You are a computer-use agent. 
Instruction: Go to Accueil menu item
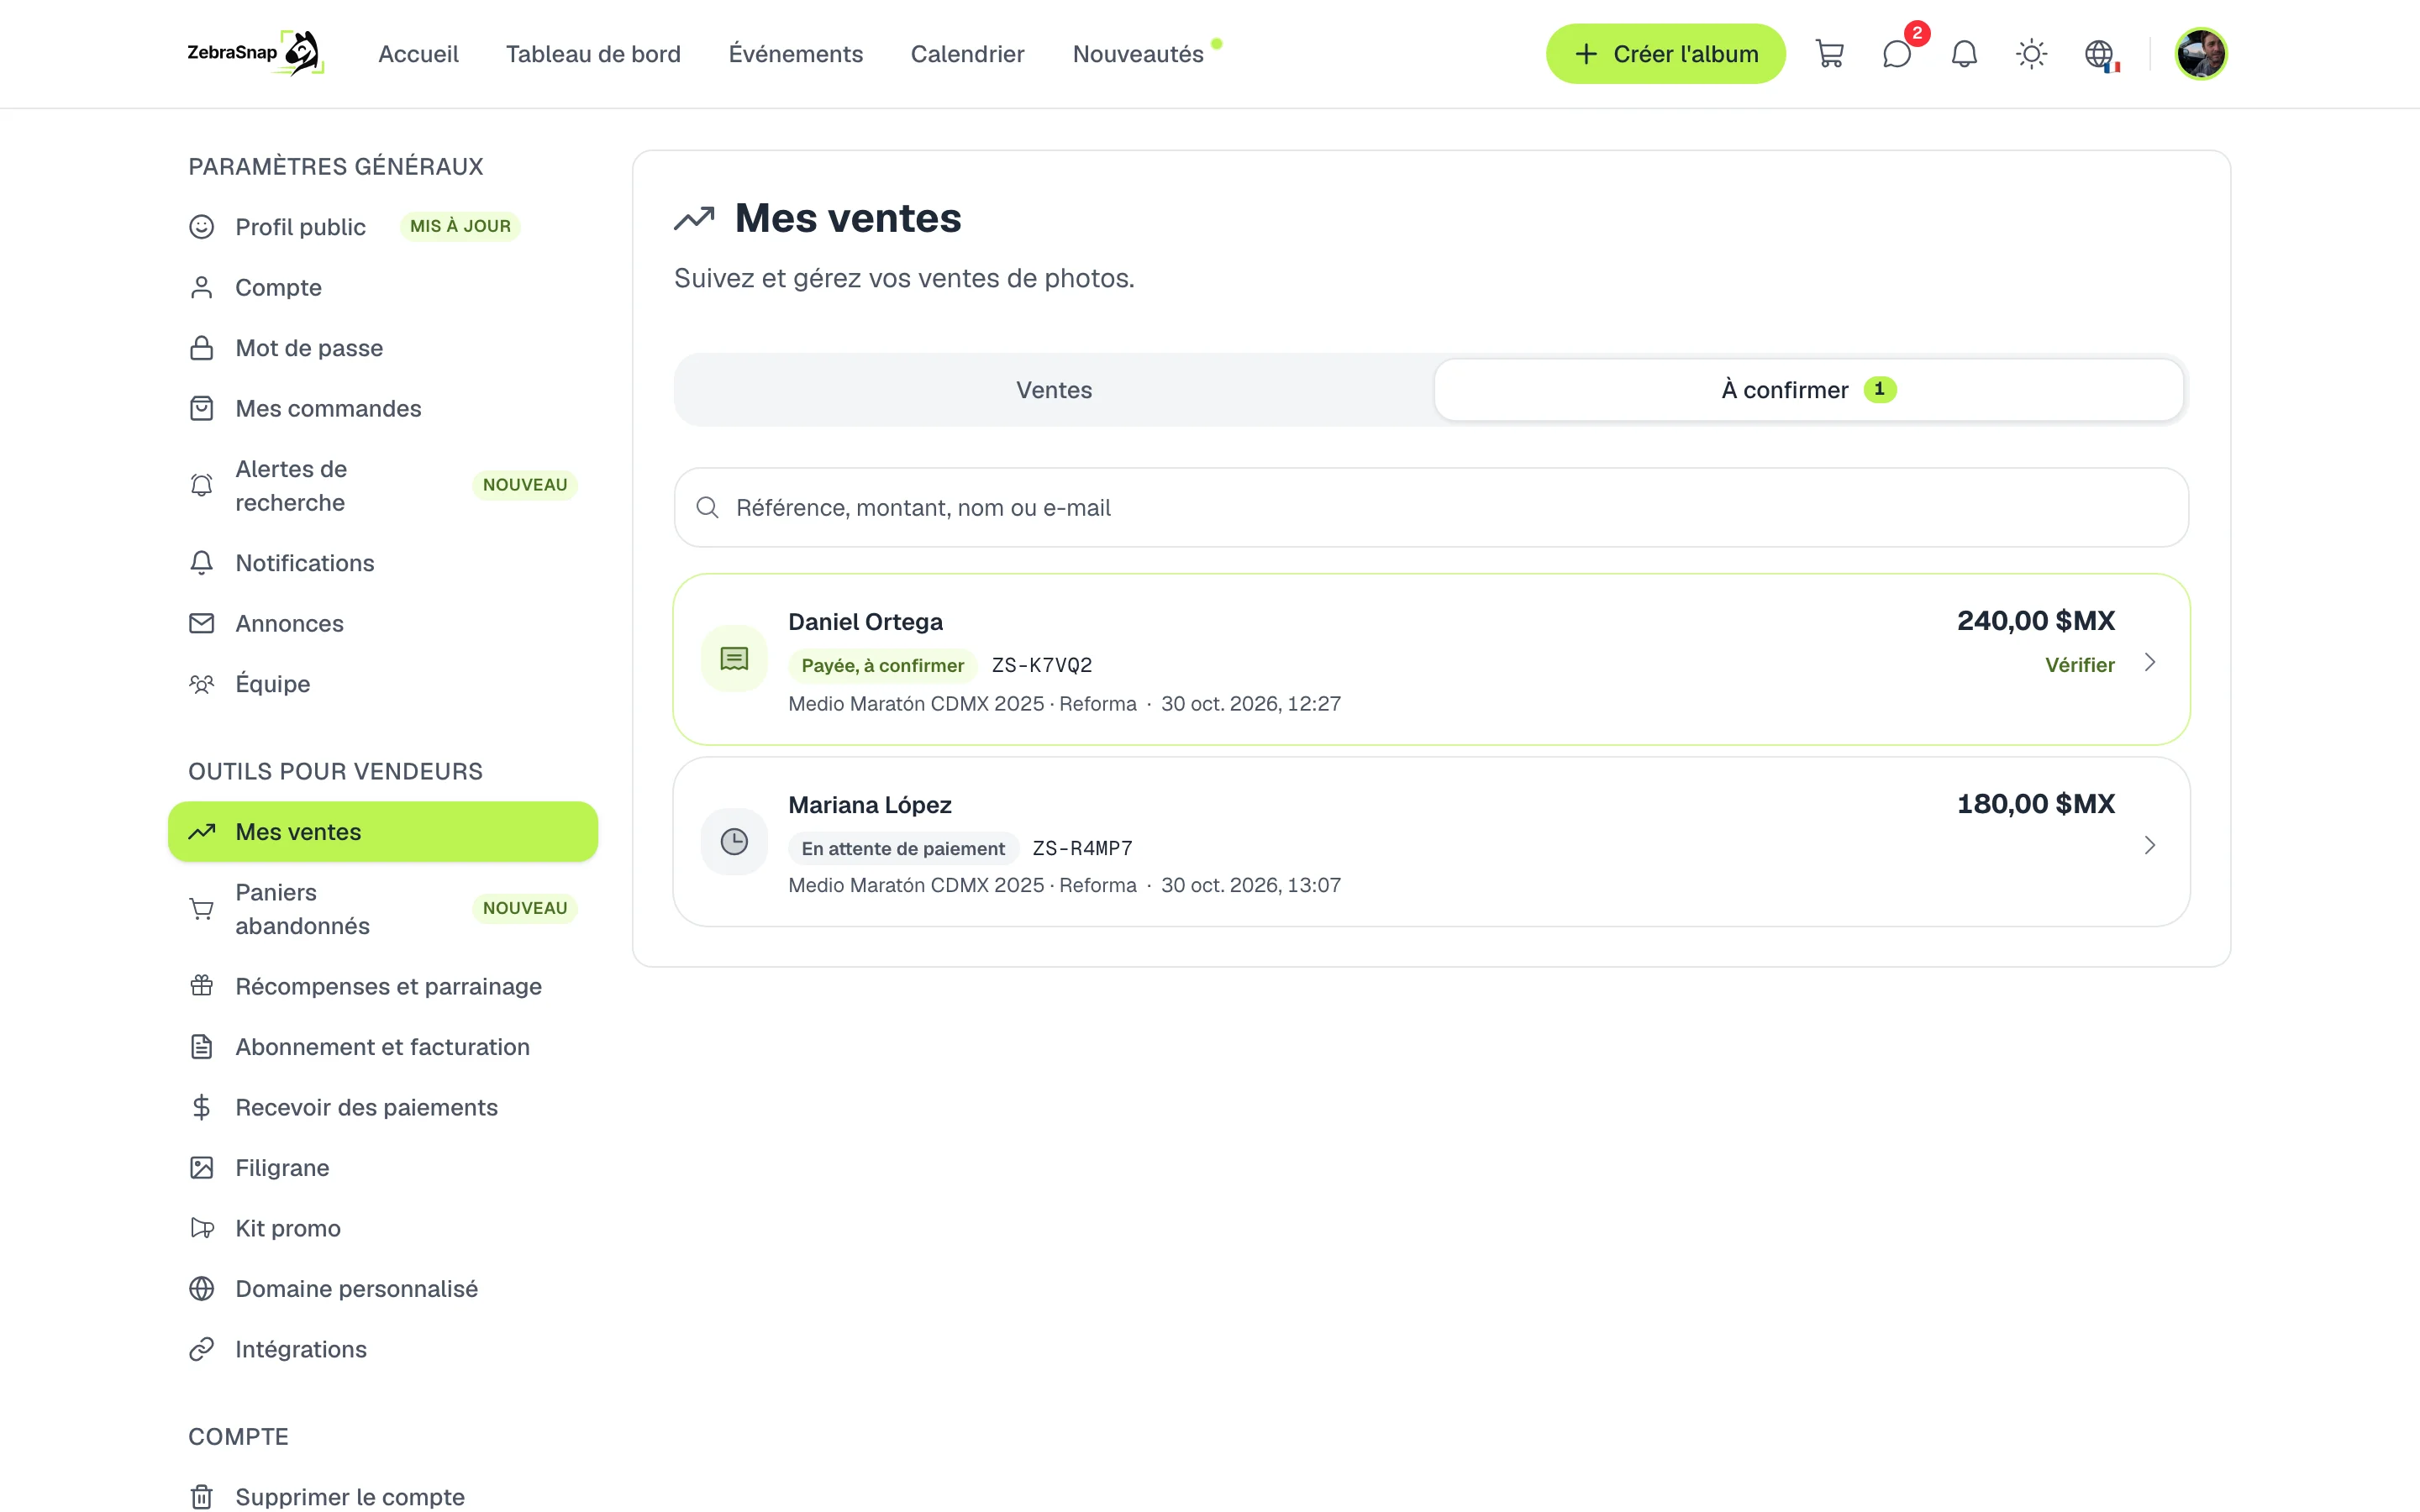(x=418, y=54)
